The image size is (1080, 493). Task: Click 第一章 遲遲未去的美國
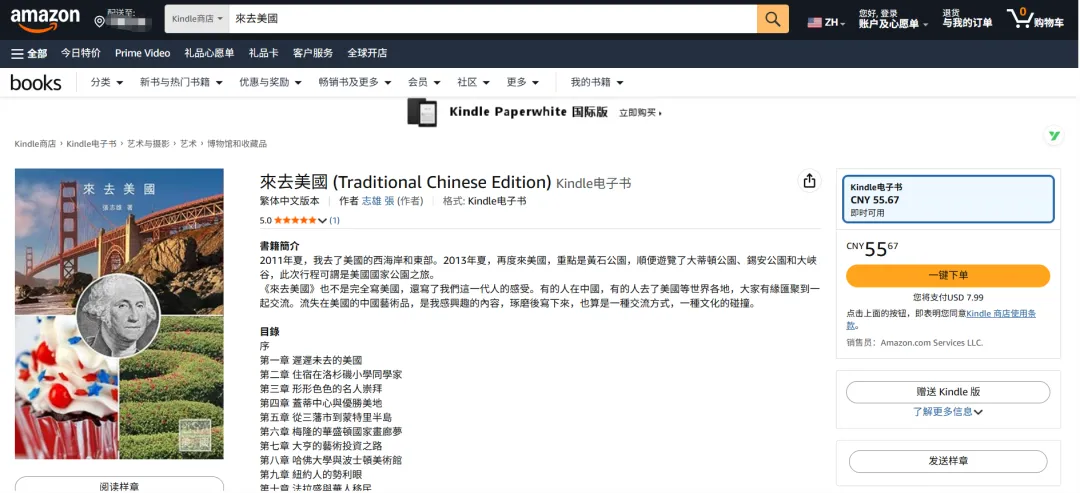[311, 360]
